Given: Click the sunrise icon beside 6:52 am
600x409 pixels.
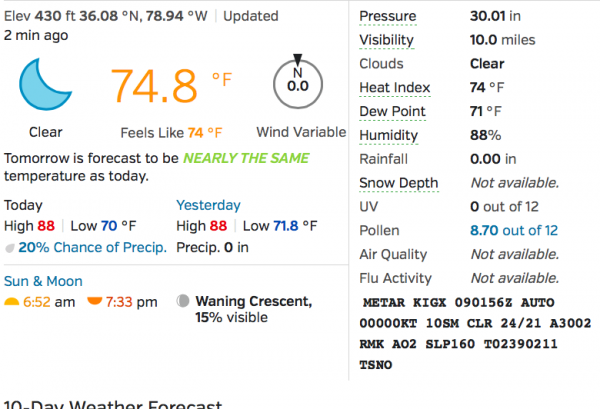Looking at the screenshot, I should tap(12, 301).
